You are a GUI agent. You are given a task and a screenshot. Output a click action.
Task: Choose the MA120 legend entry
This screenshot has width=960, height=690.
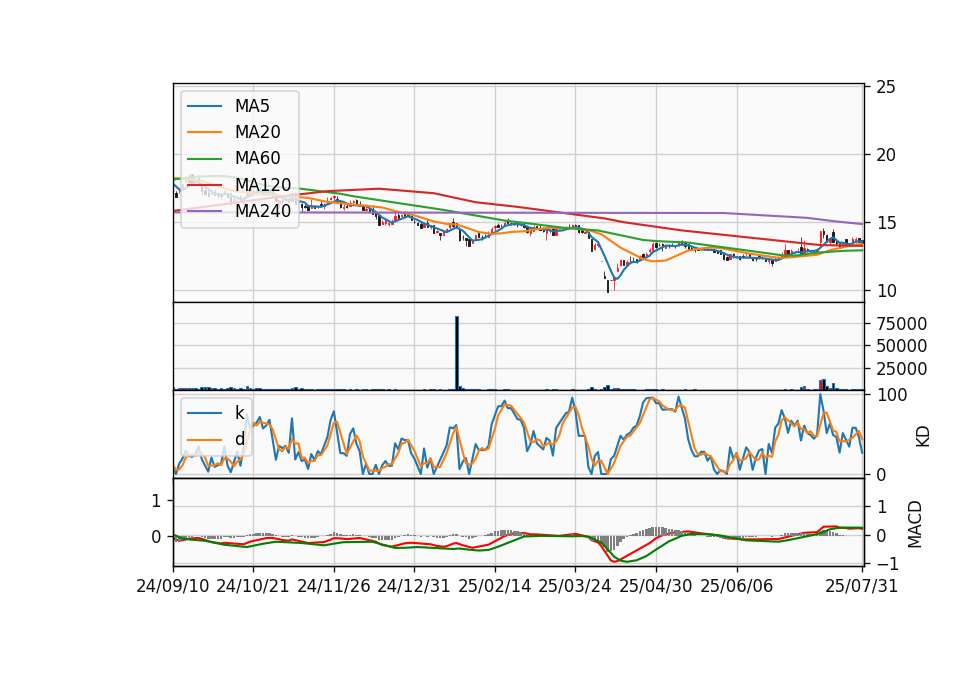point(239,185)
